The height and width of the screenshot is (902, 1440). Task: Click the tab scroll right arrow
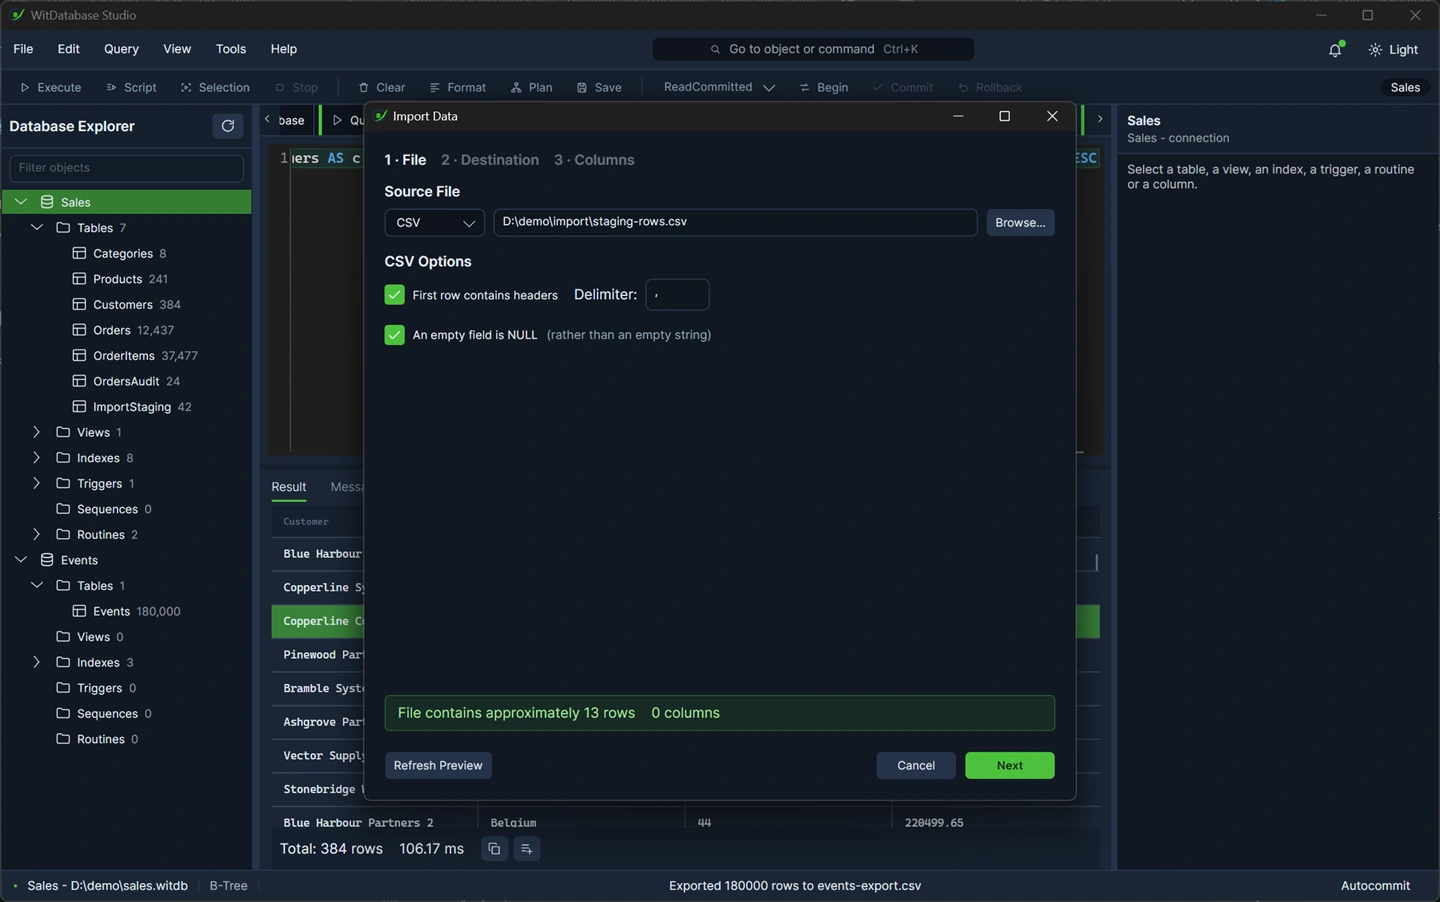pyautogui.click(x=1100, y=119)
